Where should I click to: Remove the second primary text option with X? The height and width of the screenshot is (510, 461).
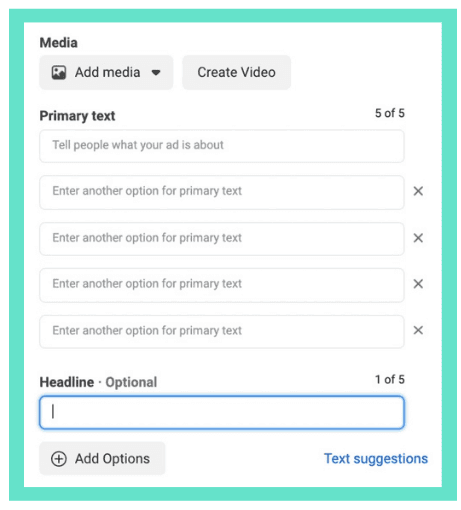click(x=418, y=191)
